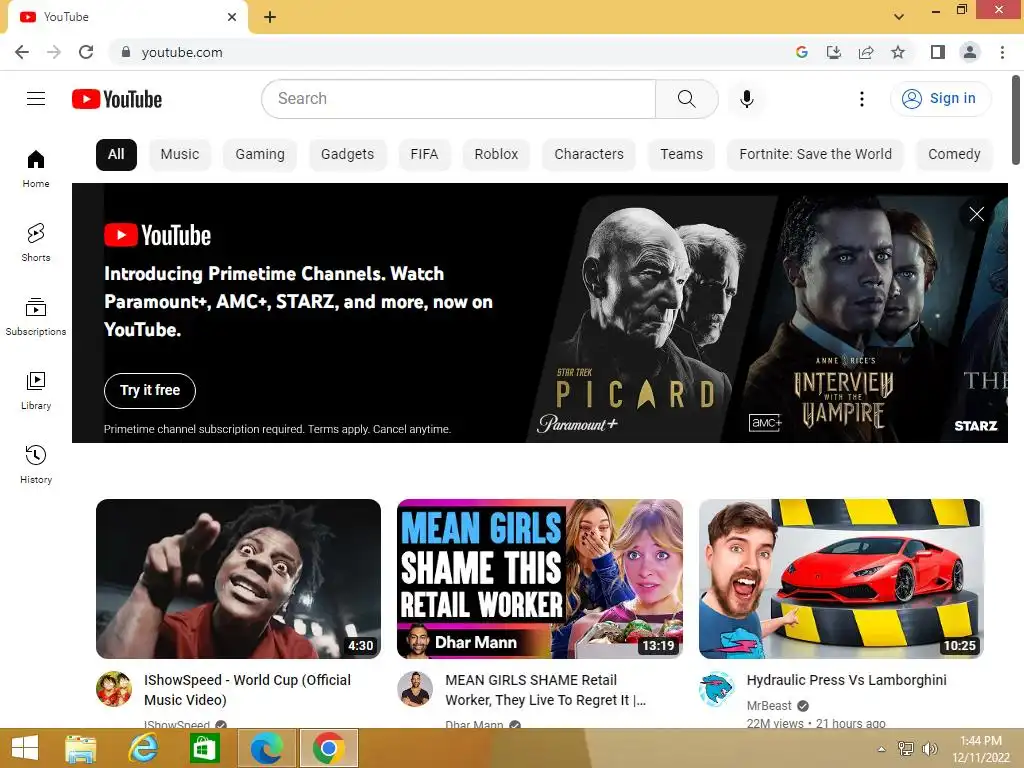
Task: Reload the YouTube page
Action: point(86,52)
